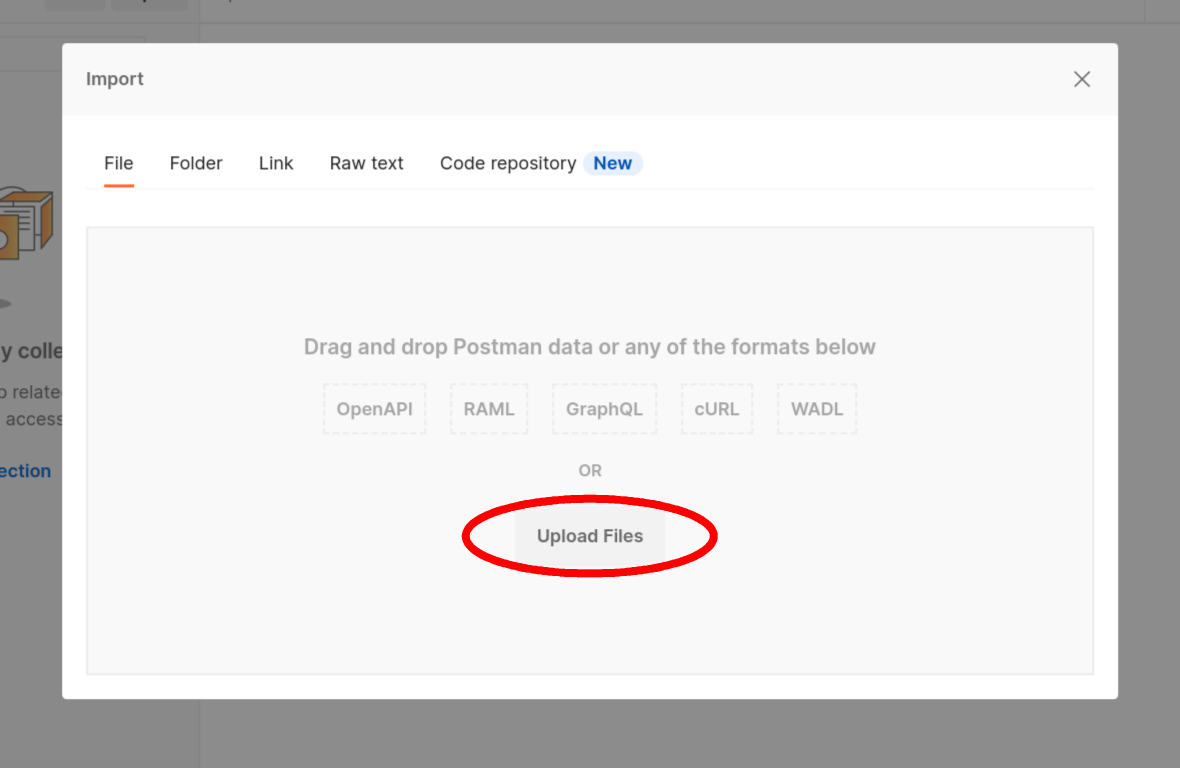
Task: Click the OR separator label
Action: [x=590, y=470]
